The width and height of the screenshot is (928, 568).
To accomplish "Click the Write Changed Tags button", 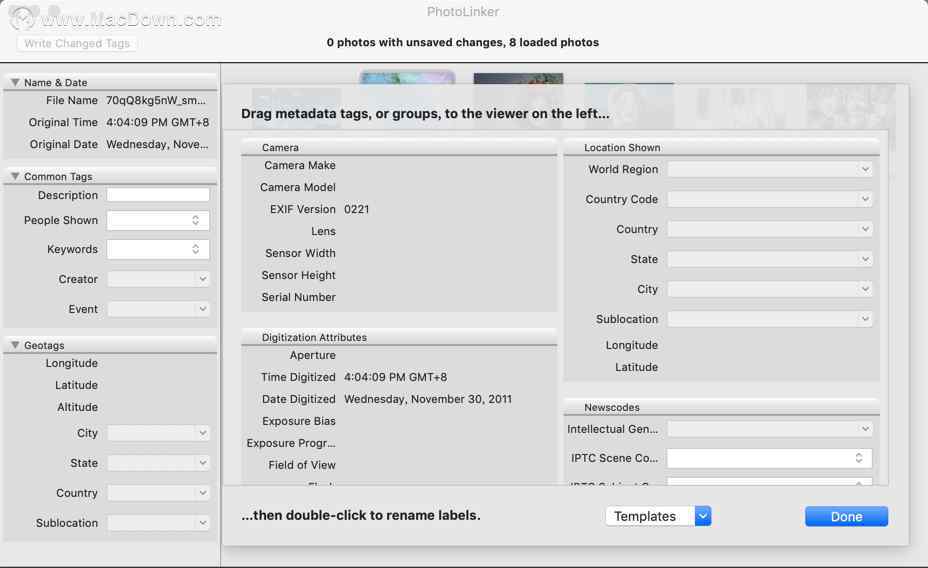I will 77,43.
